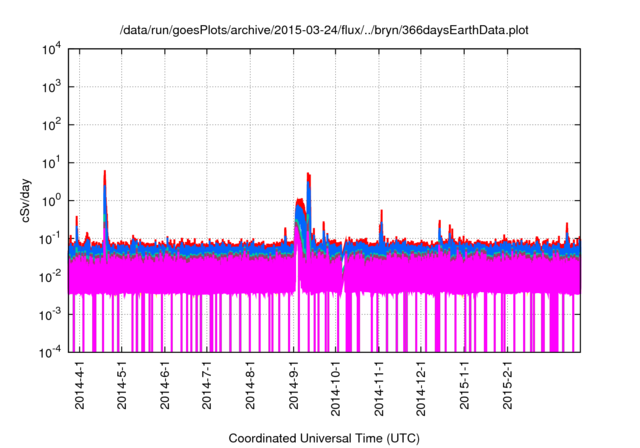The width and height of the screenshot is (640, 448).
Task: Select the 2014-4-1 date tick label
Action: pyautogui.click(x=79, y=386)
